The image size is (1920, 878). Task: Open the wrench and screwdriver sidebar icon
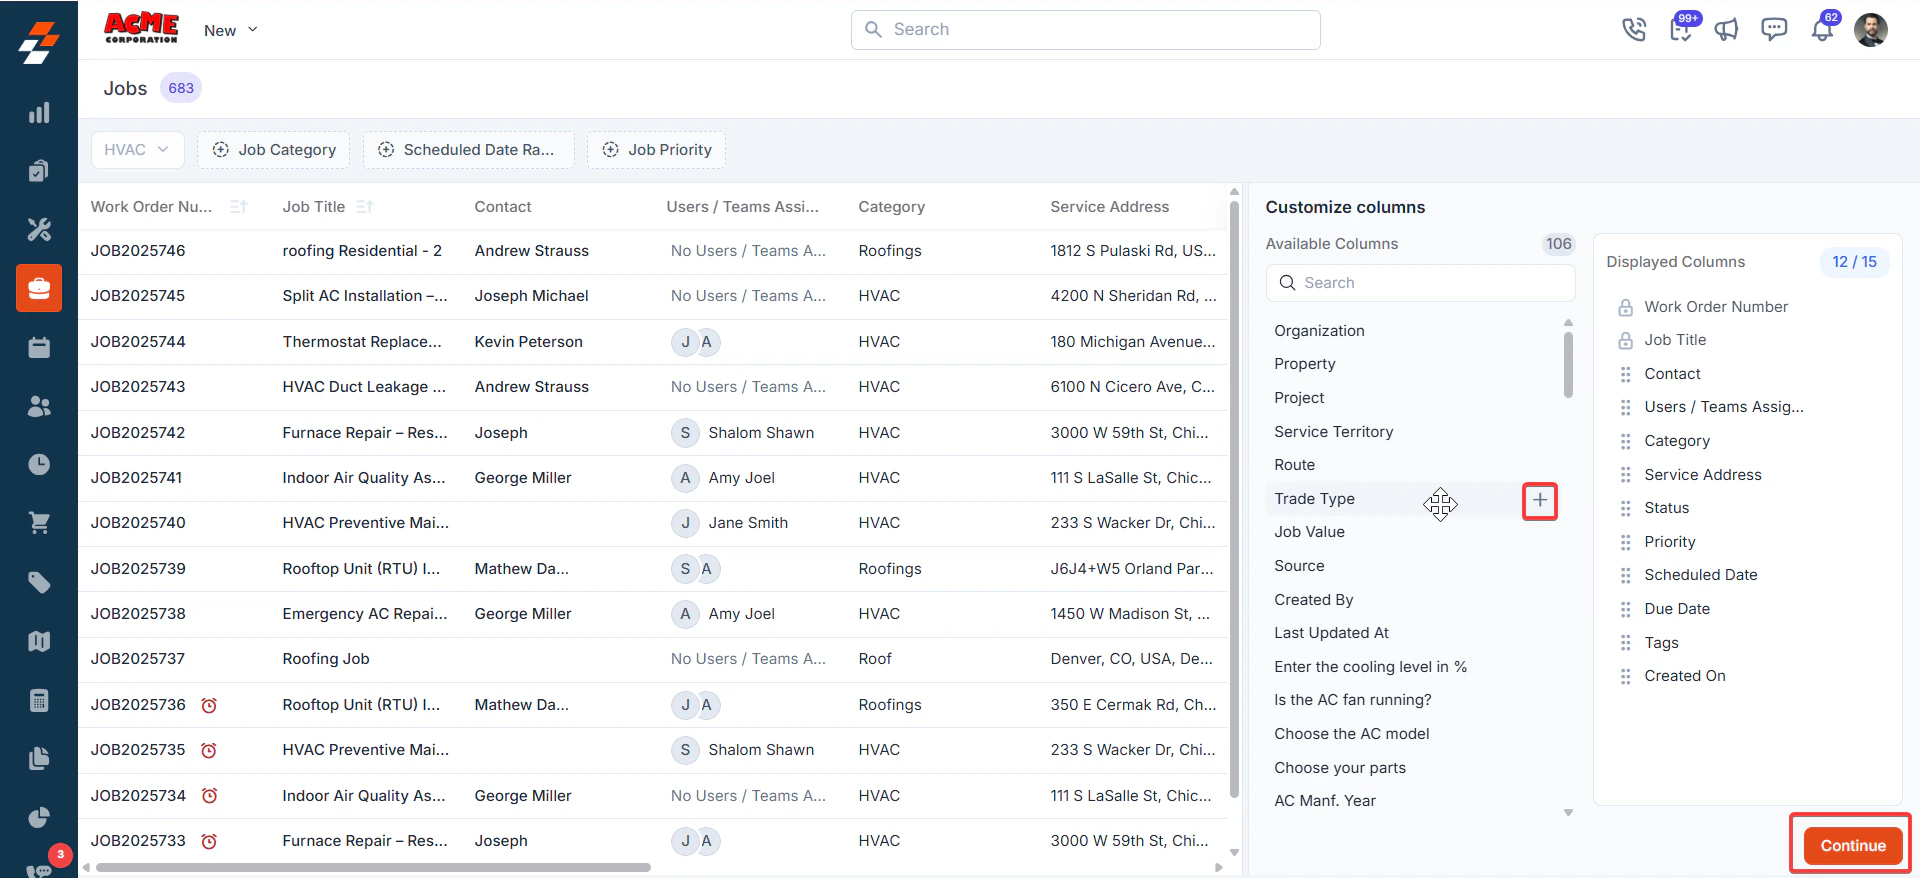[x=39, y=230]
